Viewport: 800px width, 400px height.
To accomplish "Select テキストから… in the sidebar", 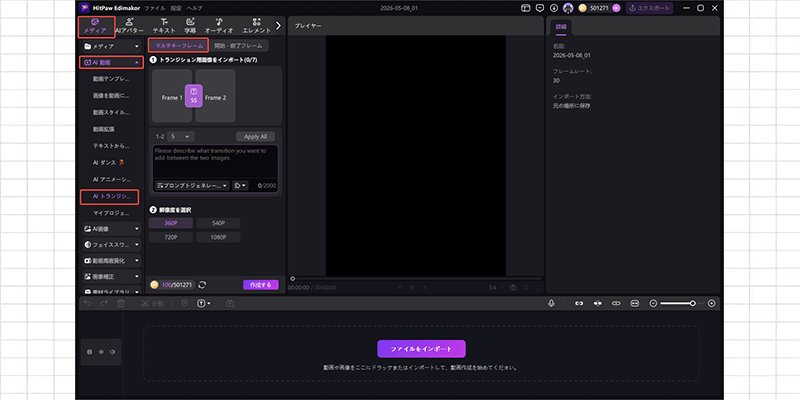I will click(111, 146).
